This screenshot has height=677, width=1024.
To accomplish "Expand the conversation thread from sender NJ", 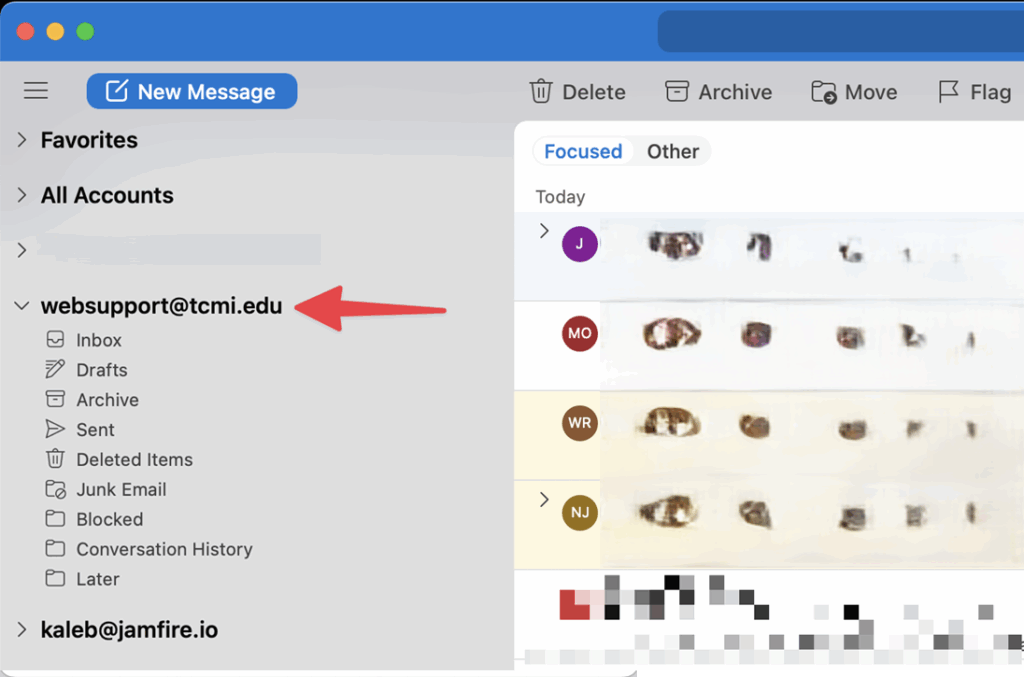I will 544,499.
